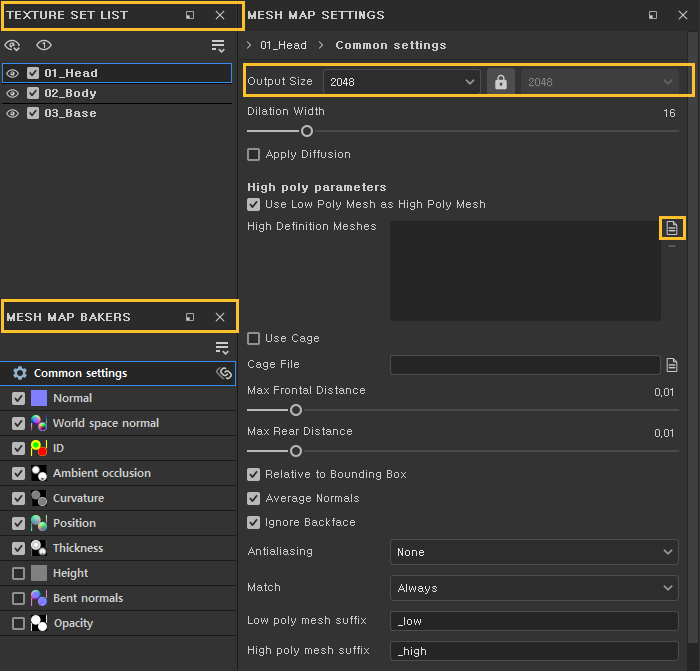Toggle the Output Size lock icon
The height and width of the screenshot is (671, 700).
point(500,82)
